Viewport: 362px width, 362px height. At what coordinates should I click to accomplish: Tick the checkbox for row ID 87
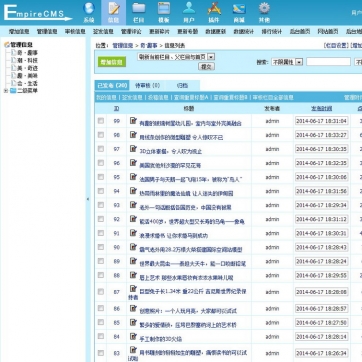(x=101, y=292)
